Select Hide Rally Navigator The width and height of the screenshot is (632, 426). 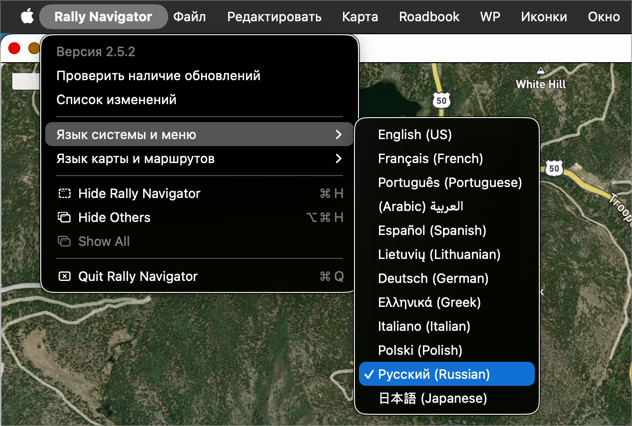coord(199,193)
